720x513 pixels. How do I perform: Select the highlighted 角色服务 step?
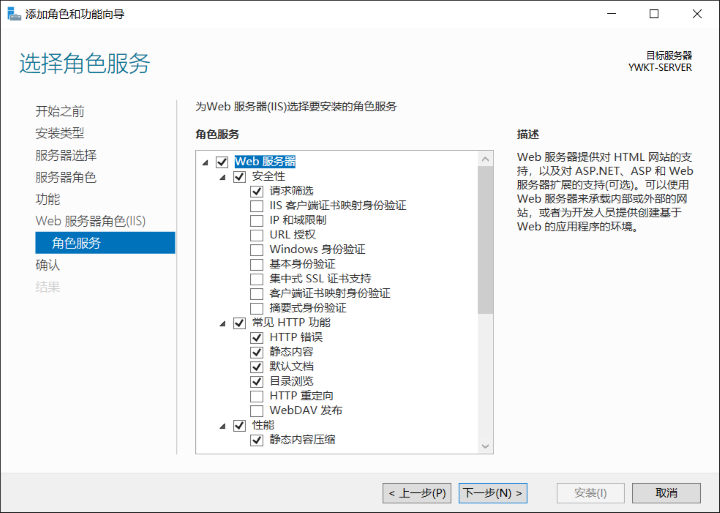(x=105, y=242)
